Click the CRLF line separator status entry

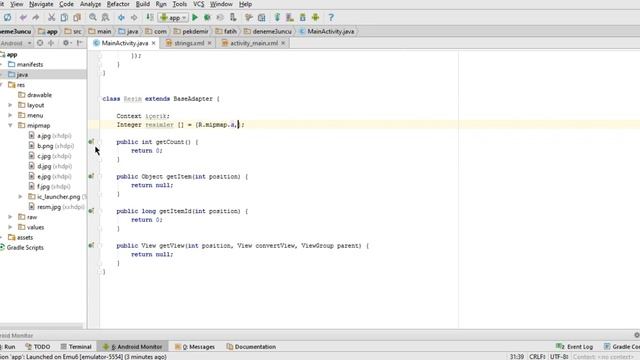tap(537, 356)
